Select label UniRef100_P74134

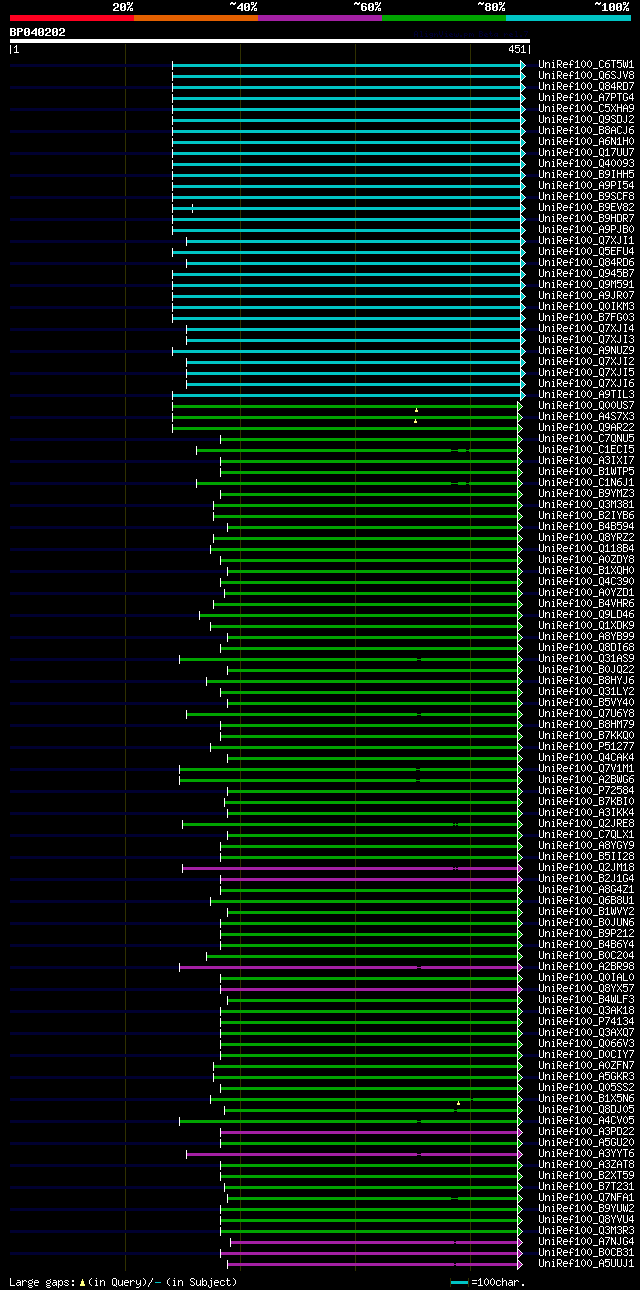(586, 1021)
